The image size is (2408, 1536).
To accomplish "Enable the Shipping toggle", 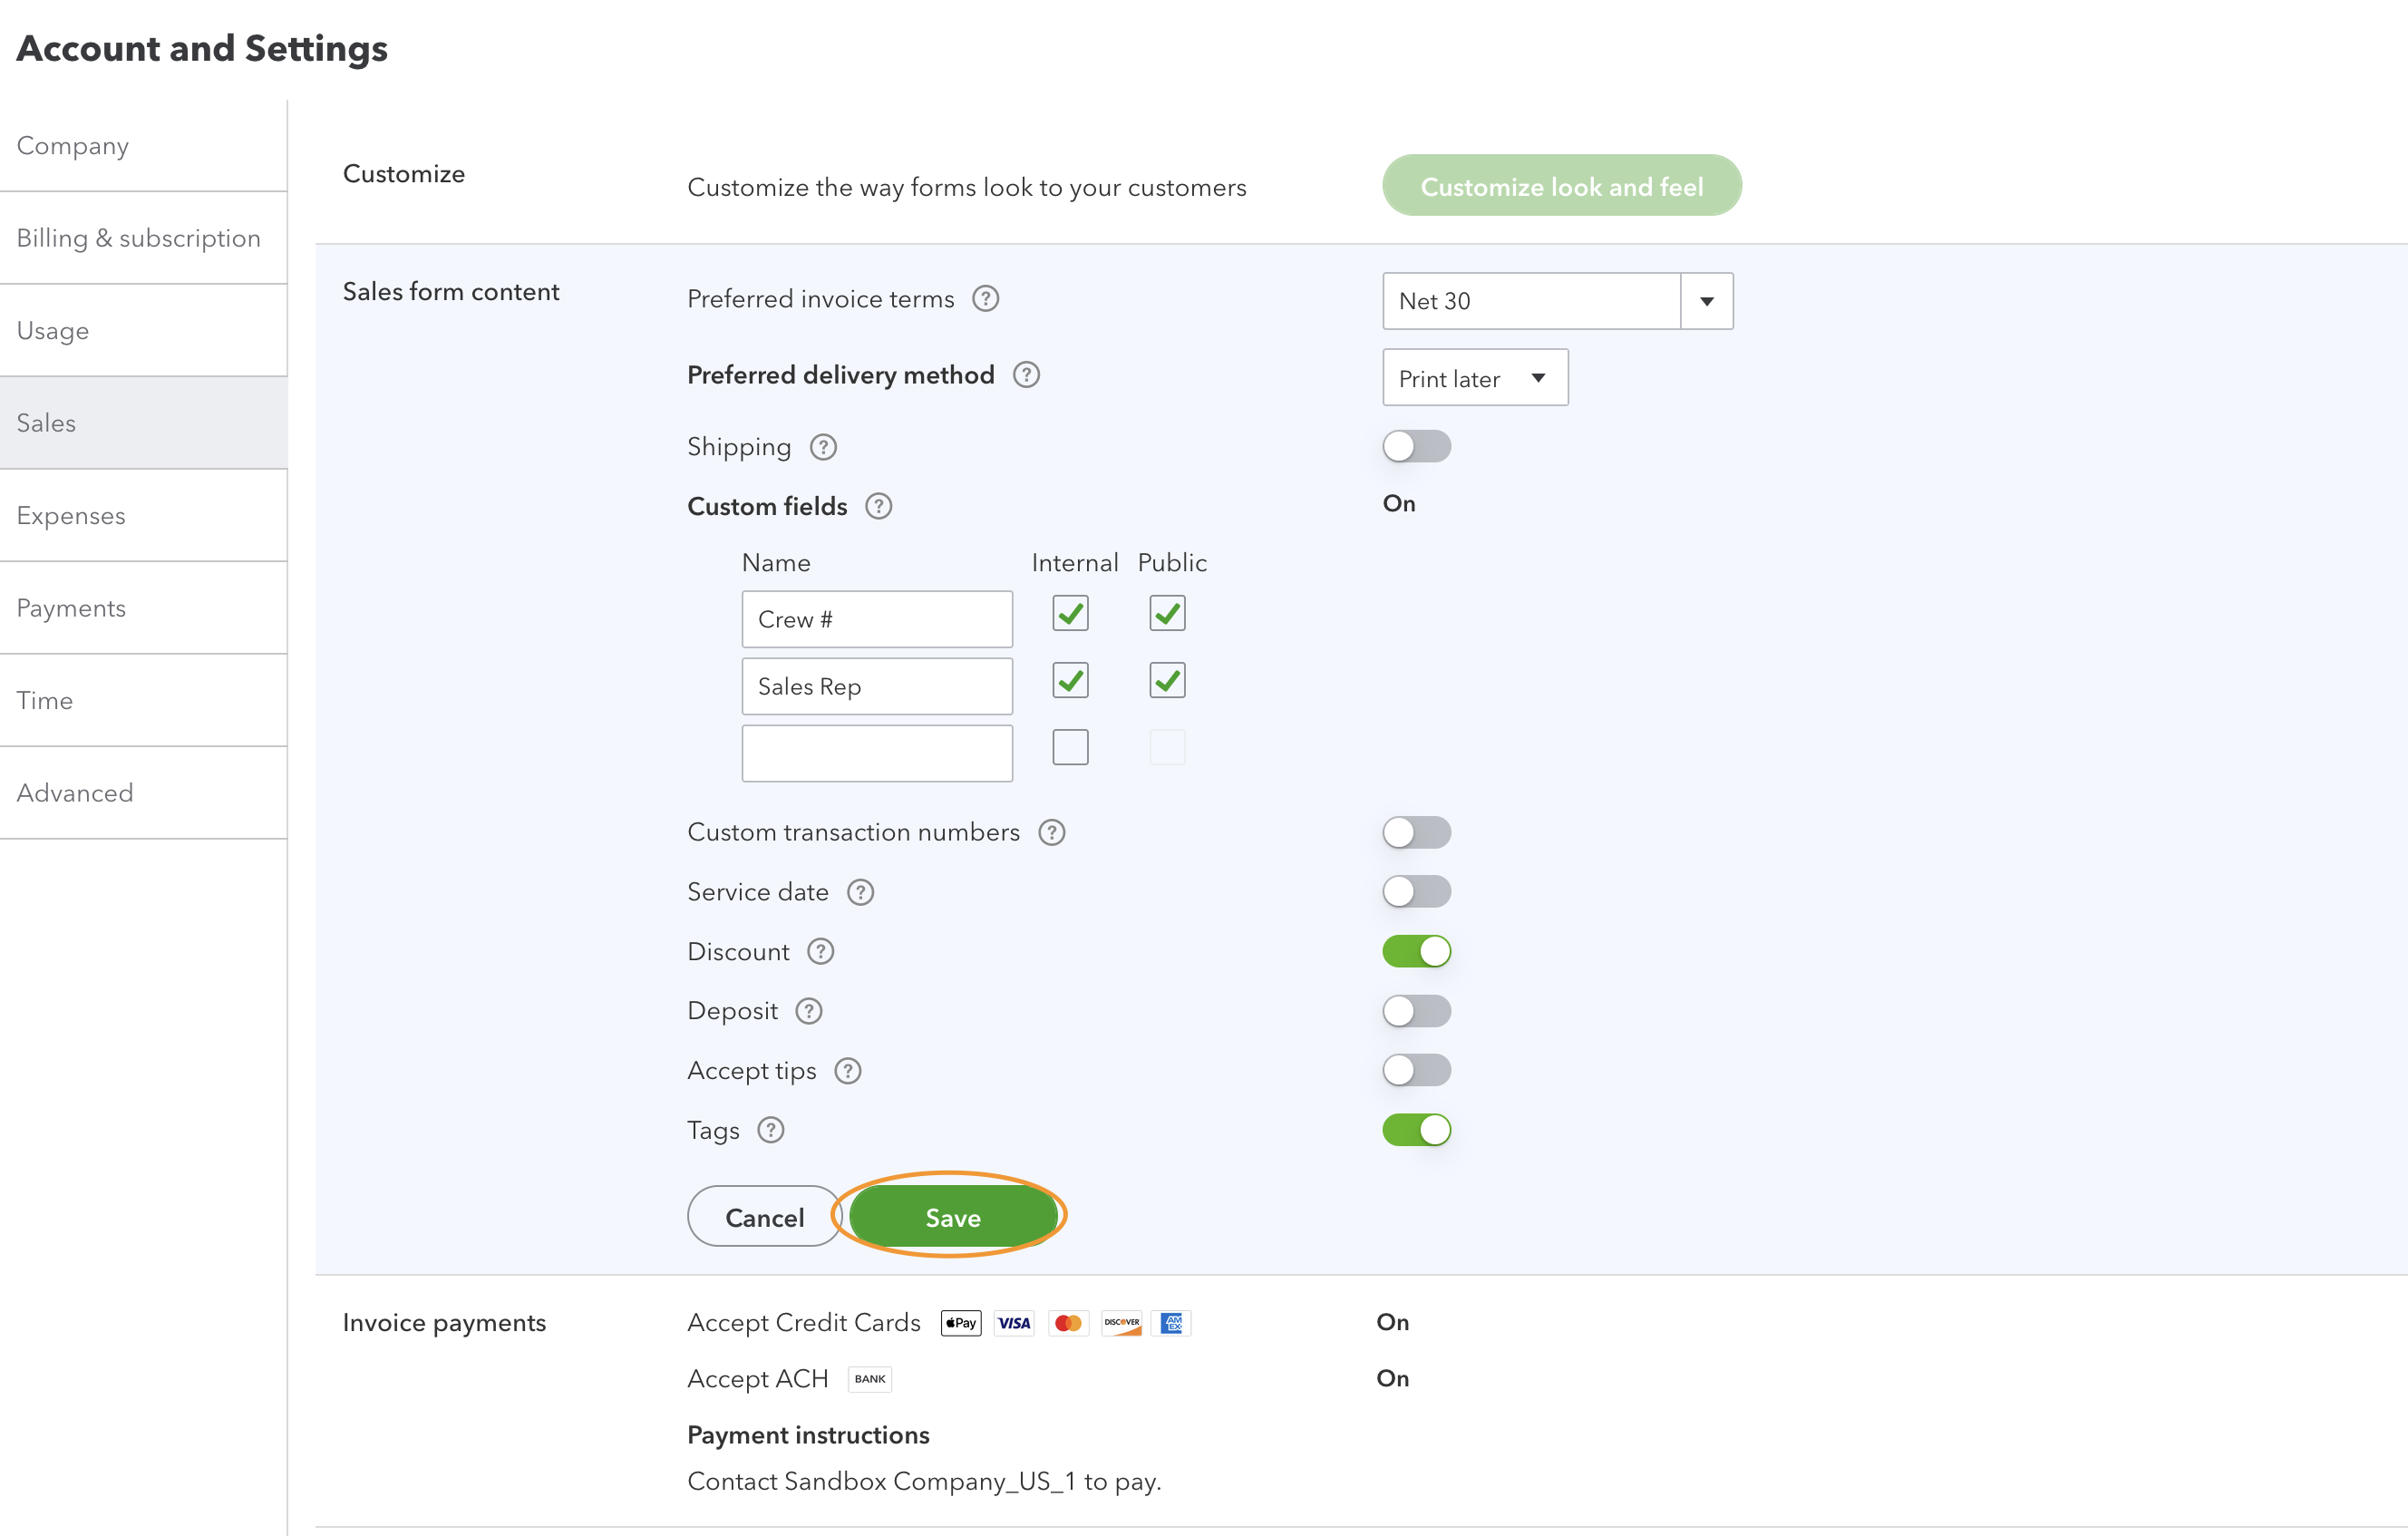I will 1416,446.
